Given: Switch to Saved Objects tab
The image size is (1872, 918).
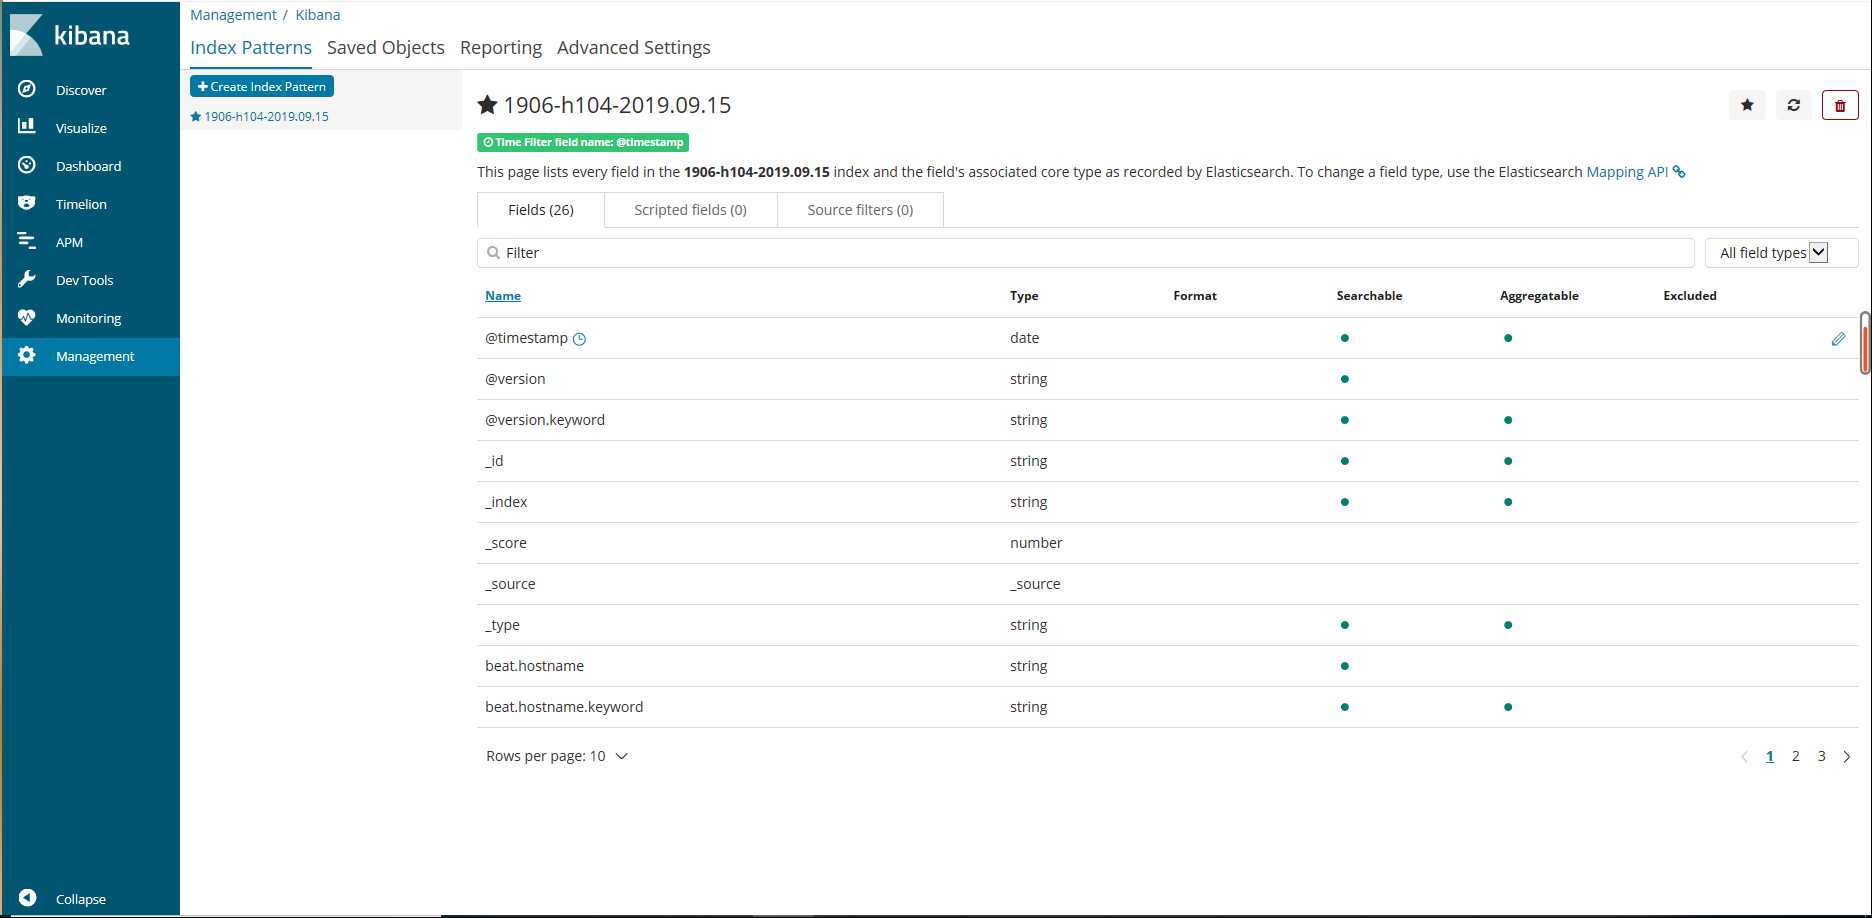Looking at the screenshot, I should click(x=386, y=48).
